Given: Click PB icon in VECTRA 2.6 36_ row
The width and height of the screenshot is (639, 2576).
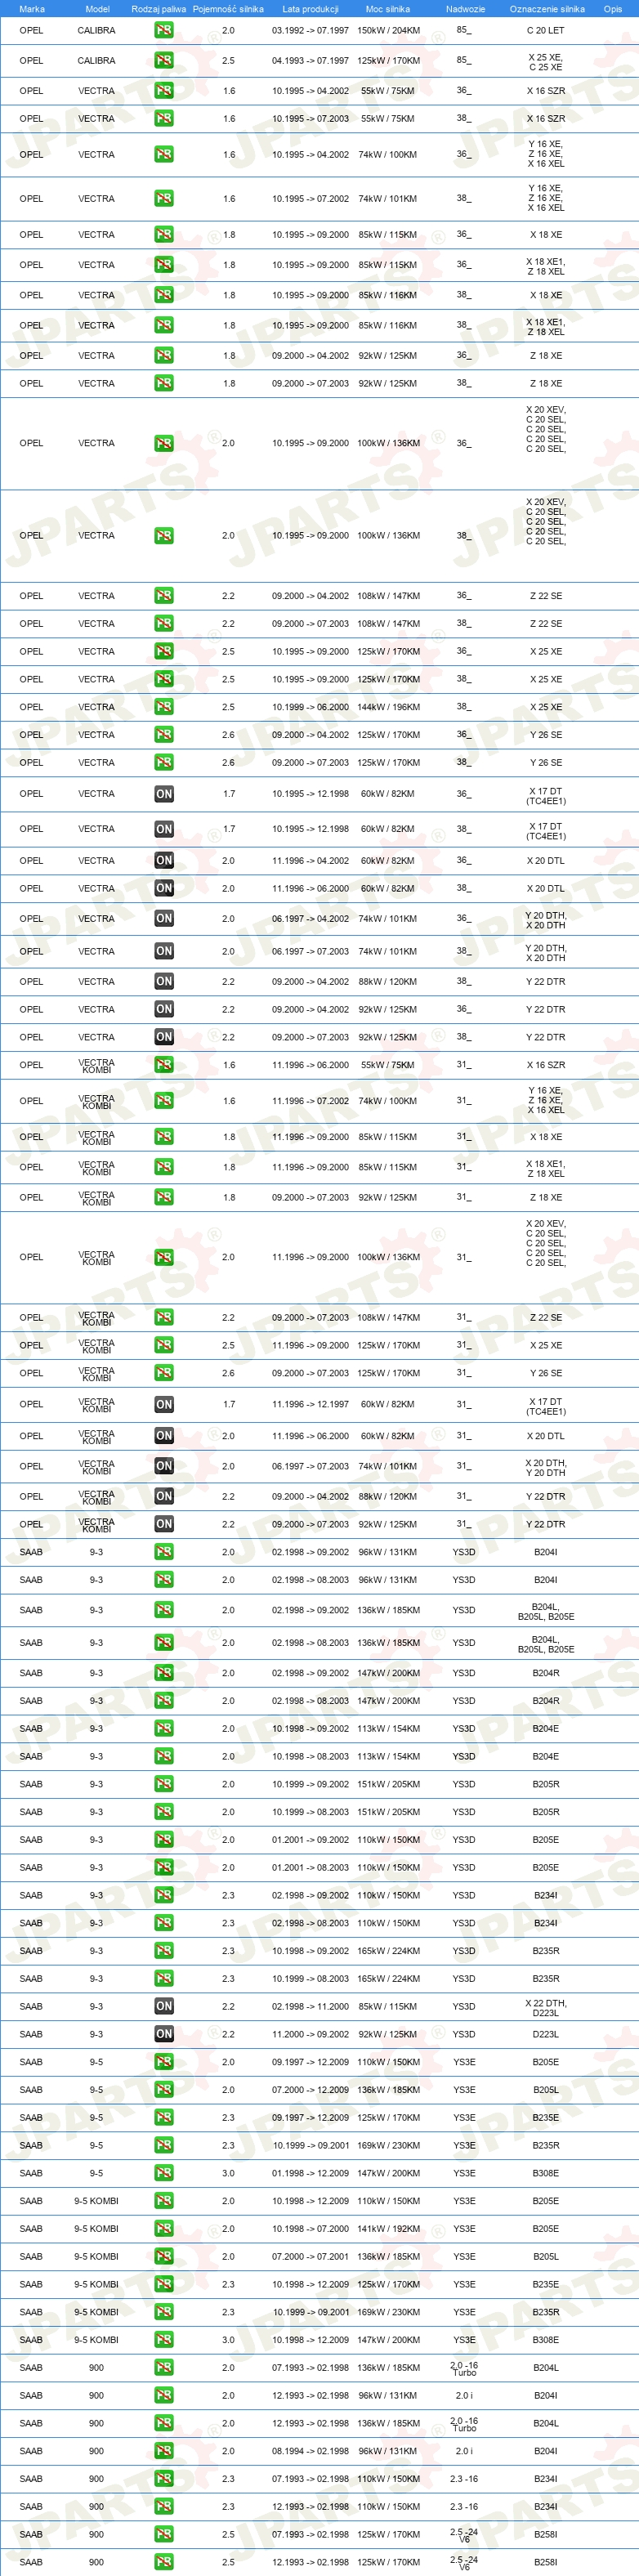Looking at the screenshot, I should pos(164,735).
